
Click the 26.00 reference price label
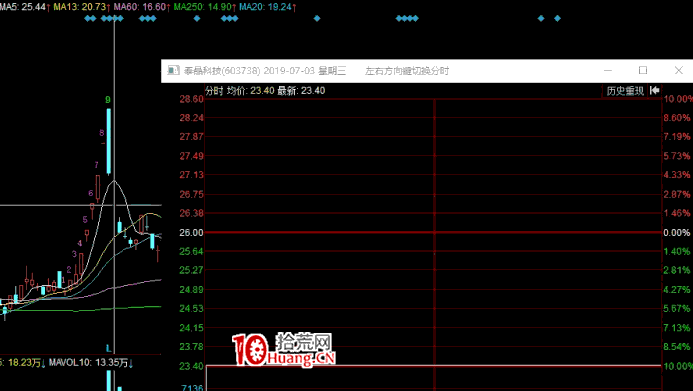coord(191,232)
